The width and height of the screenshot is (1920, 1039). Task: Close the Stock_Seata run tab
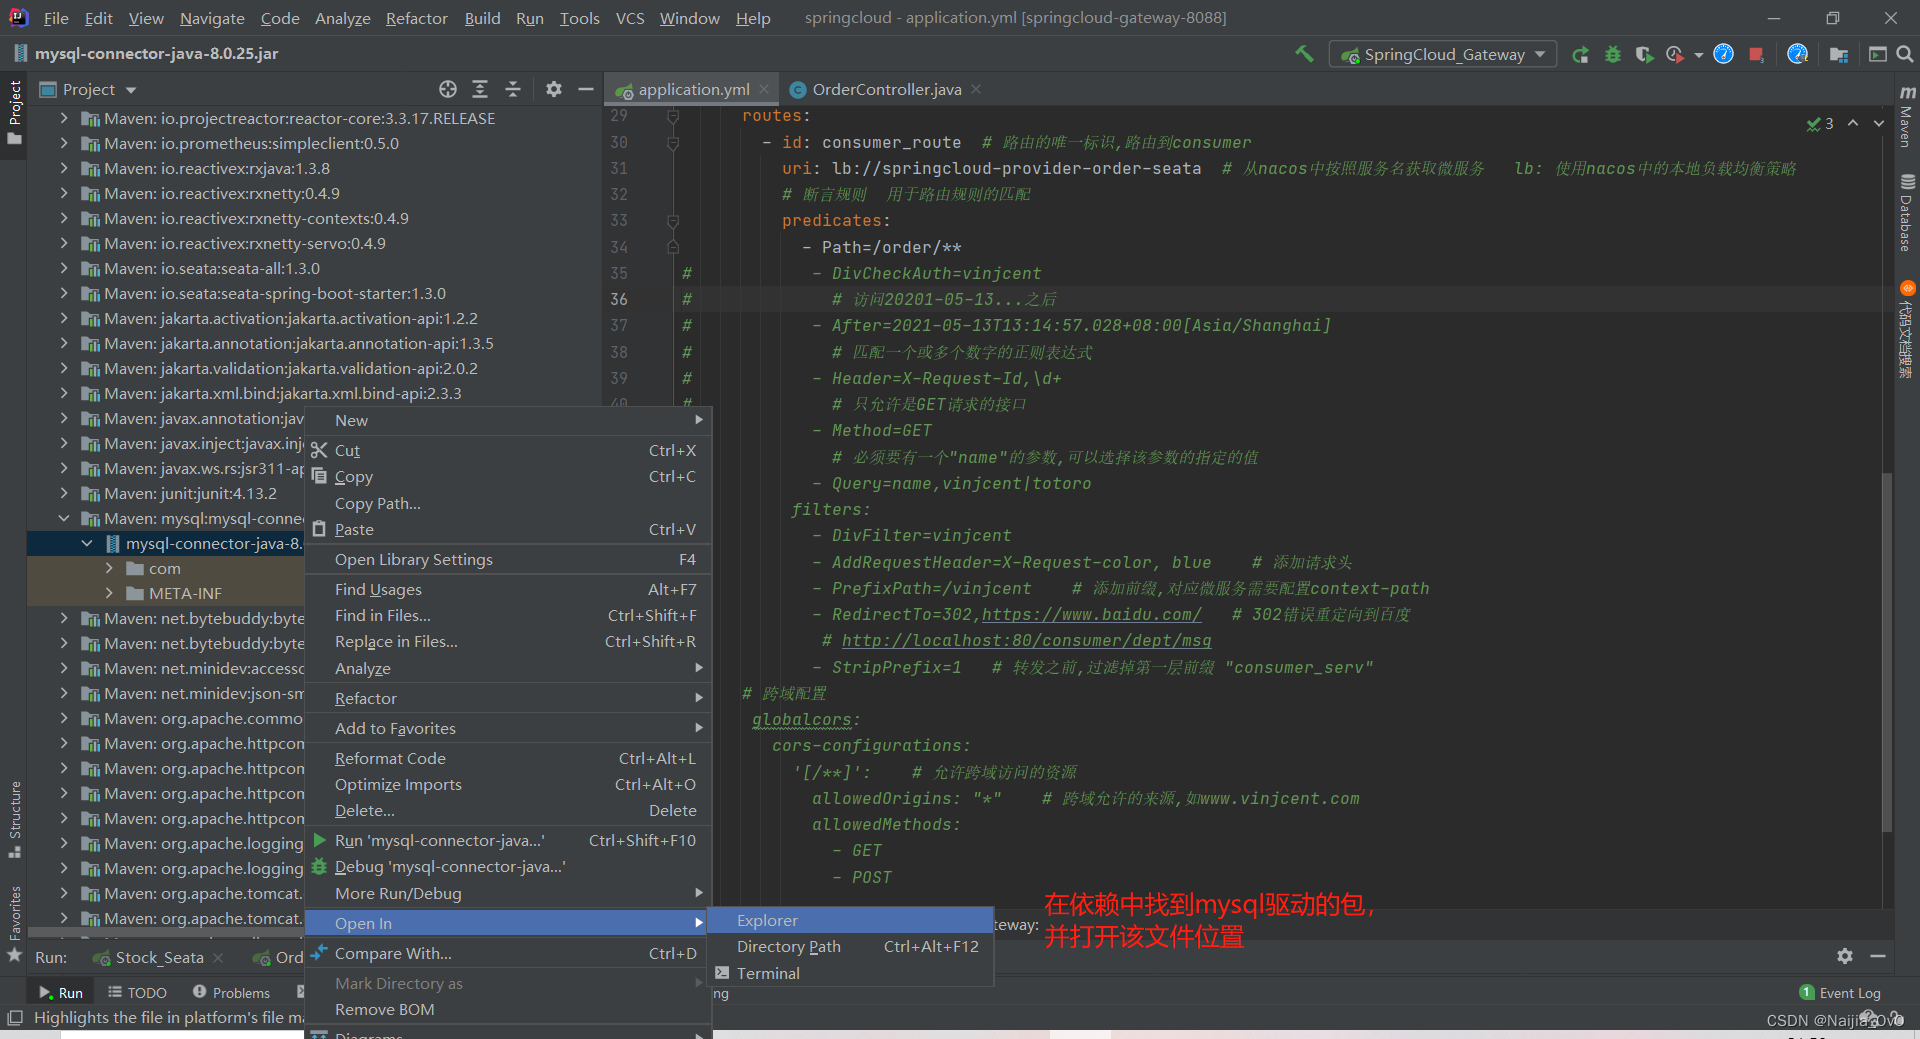click(218, 957)
